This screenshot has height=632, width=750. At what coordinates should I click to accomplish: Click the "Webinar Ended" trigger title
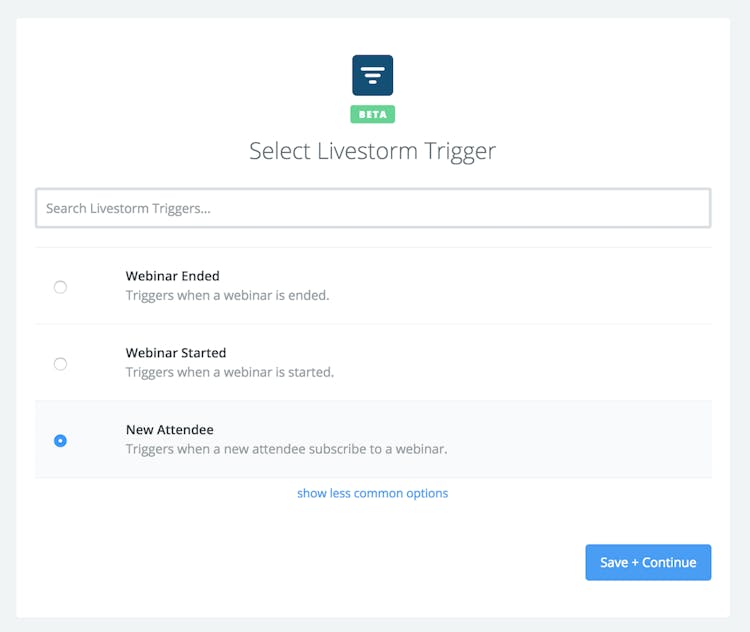click(x=172, y=276)
